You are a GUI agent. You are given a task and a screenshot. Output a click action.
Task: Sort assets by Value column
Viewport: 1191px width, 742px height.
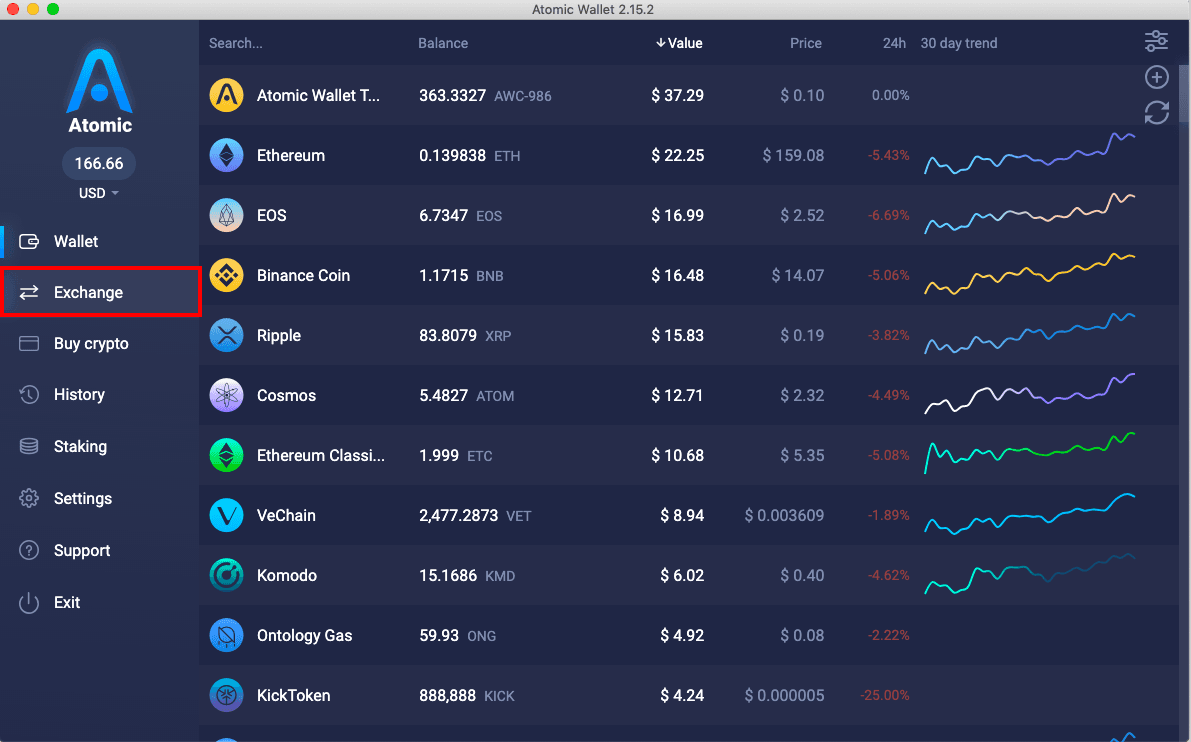(680, 43)
